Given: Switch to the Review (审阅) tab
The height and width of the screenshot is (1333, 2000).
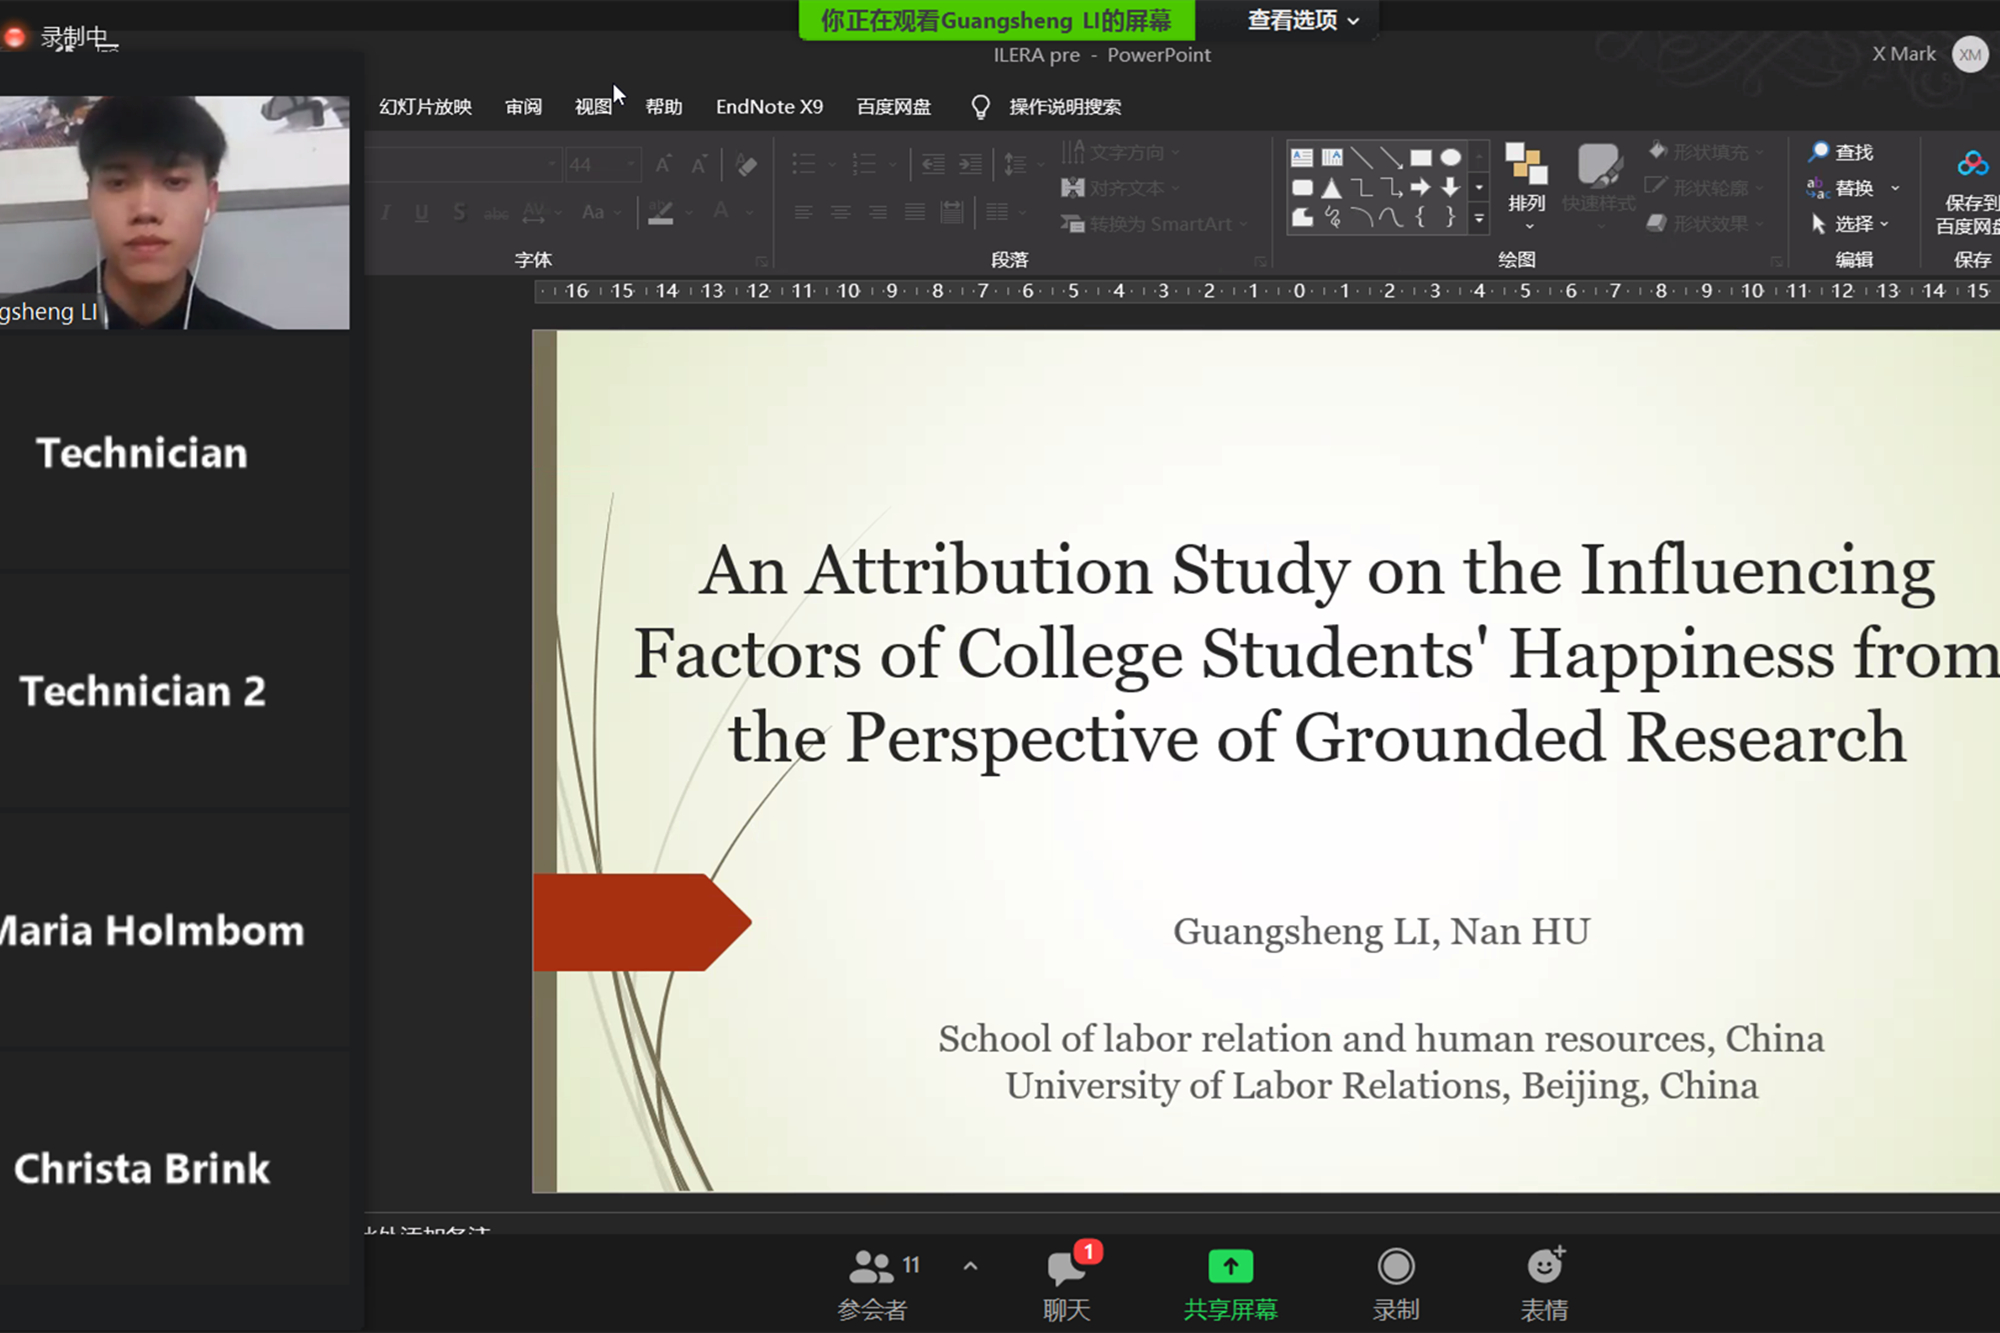Looking at the screenshot, I should (x=523, y=107).
